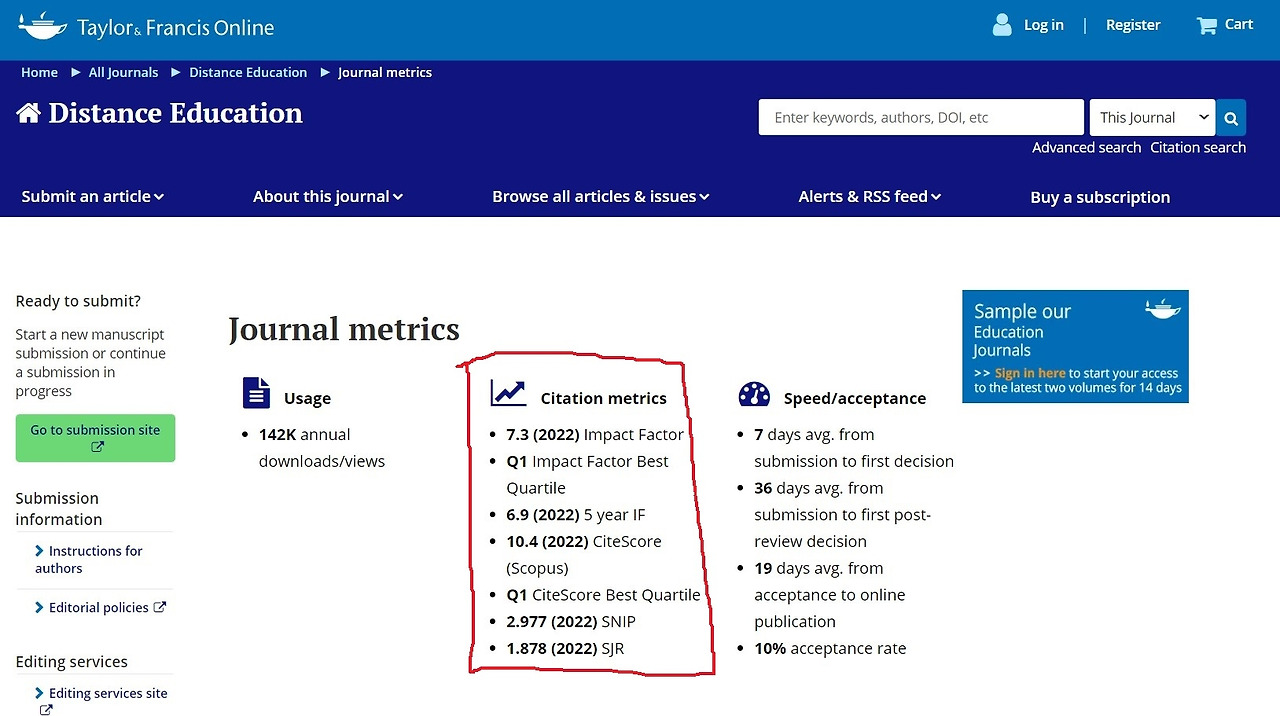Open Buy a subscription
The height and width of the screenshot is (716, 1280).
(1100, 198)
